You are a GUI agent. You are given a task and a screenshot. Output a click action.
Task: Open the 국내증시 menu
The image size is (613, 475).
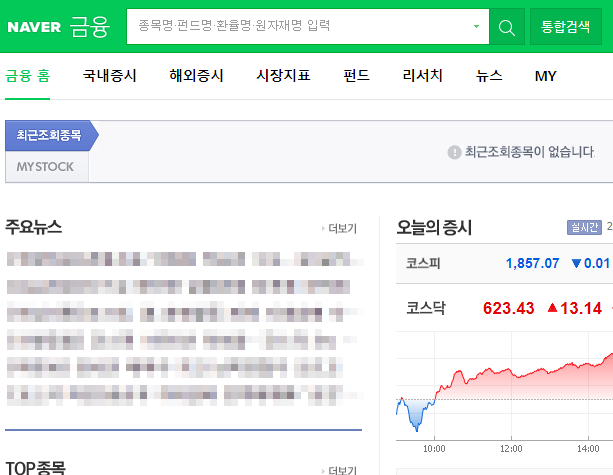[x=109, y=76]
